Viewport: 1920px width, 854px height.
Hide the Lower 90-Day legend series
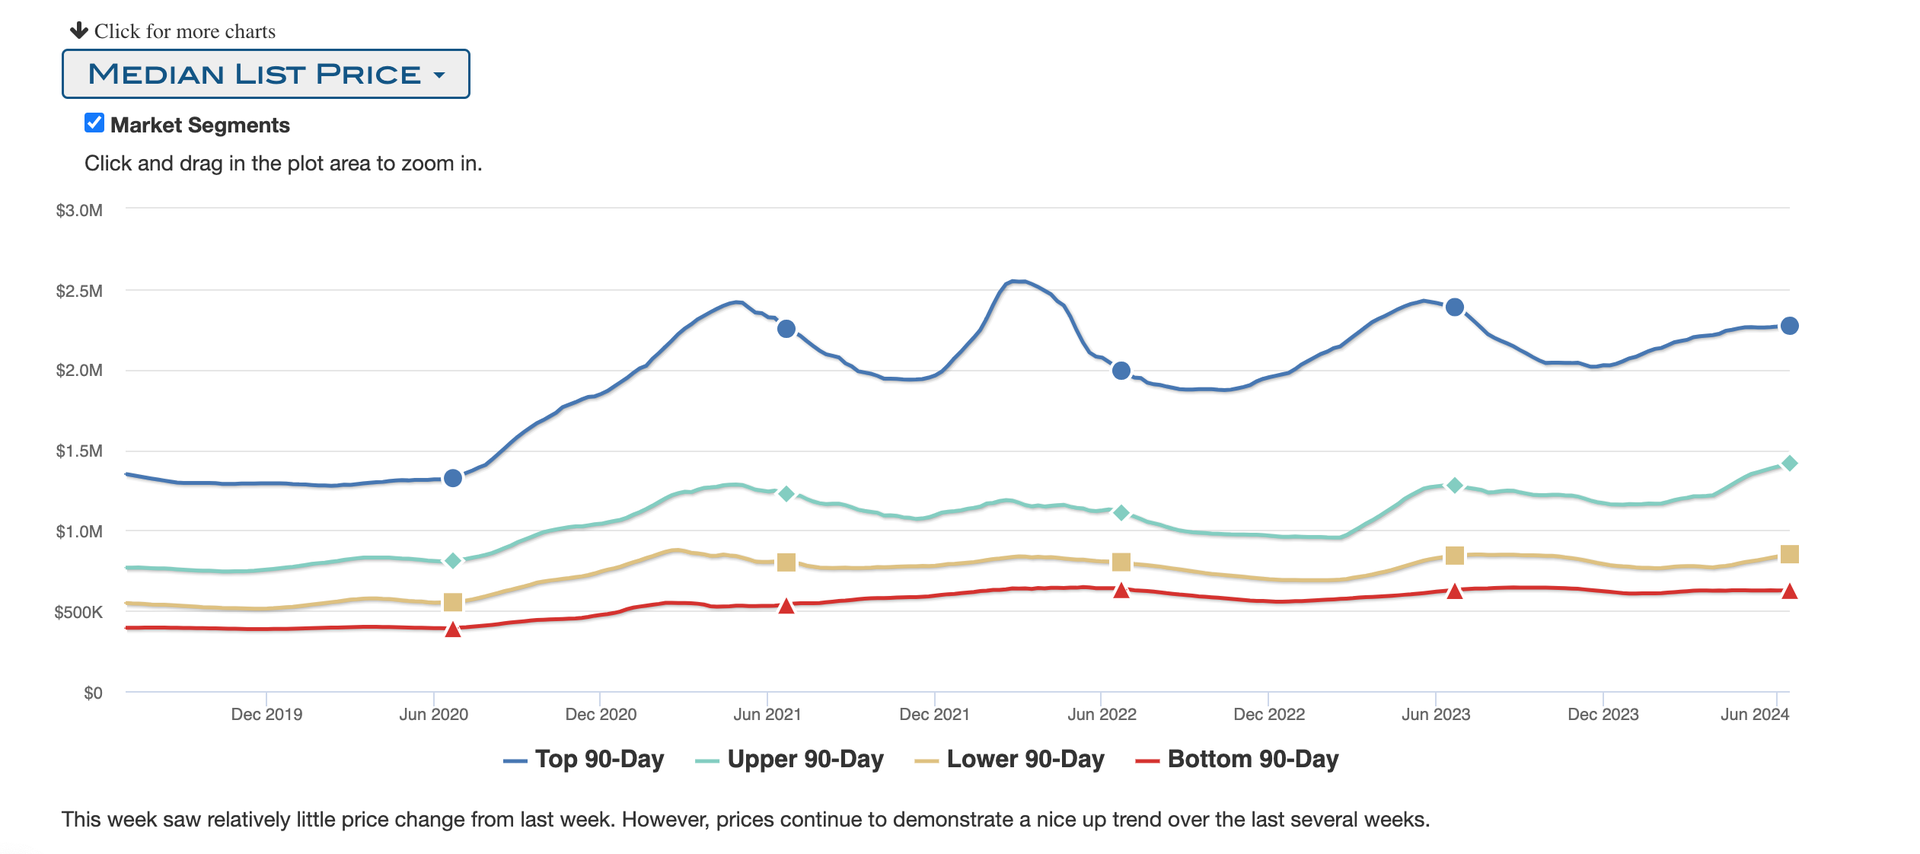point(1010,760)
